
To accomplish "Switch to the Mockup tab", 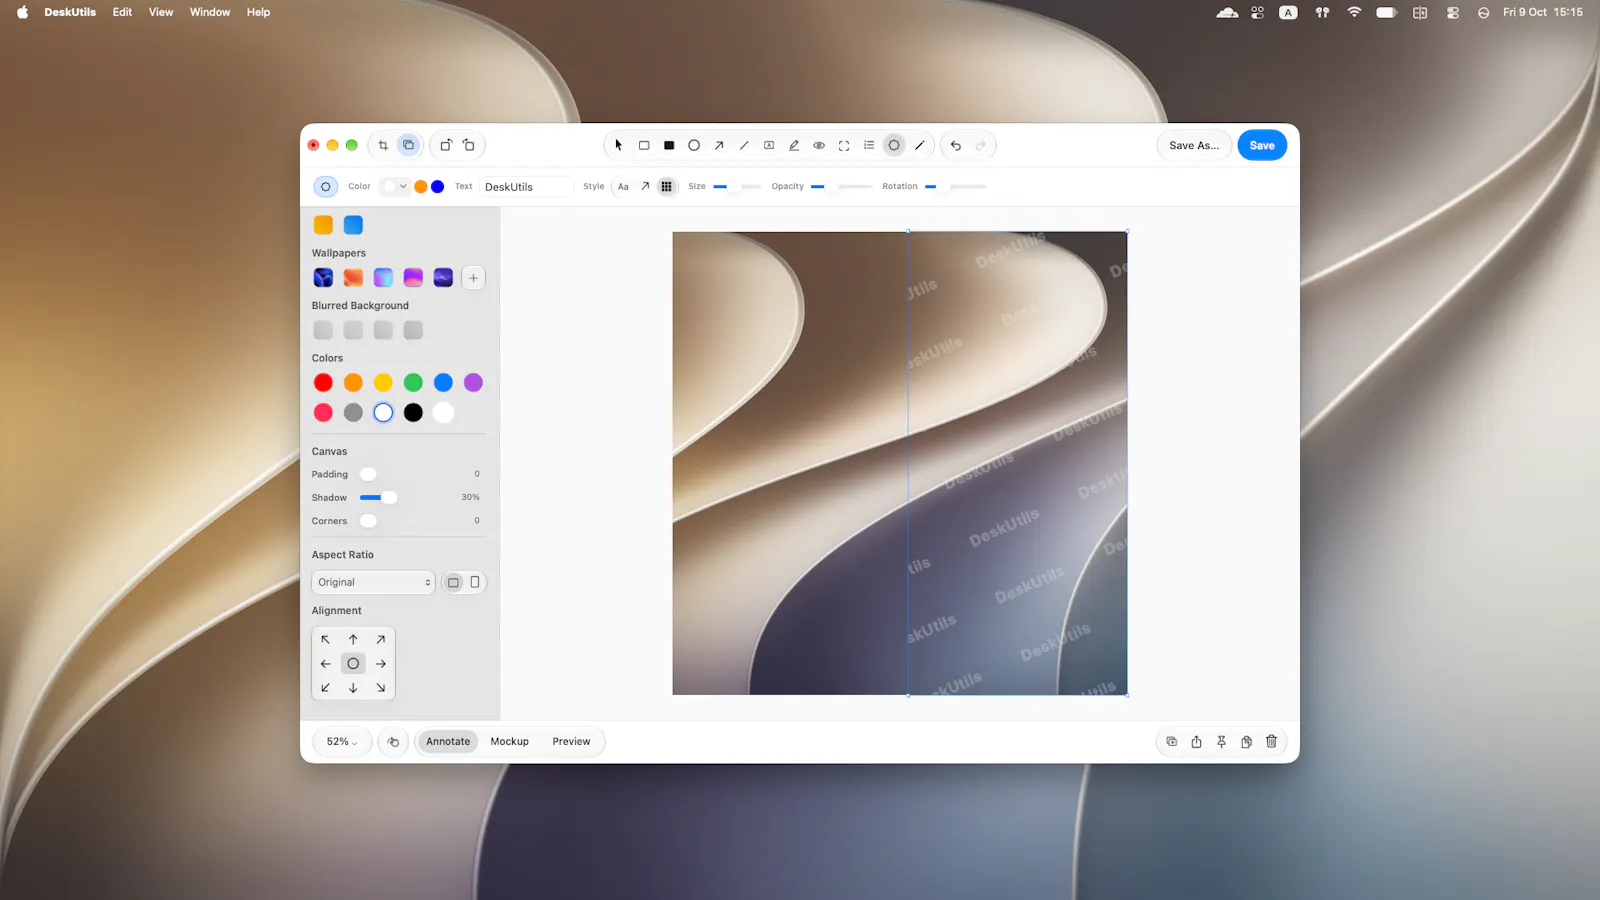I will pos(509,741).
